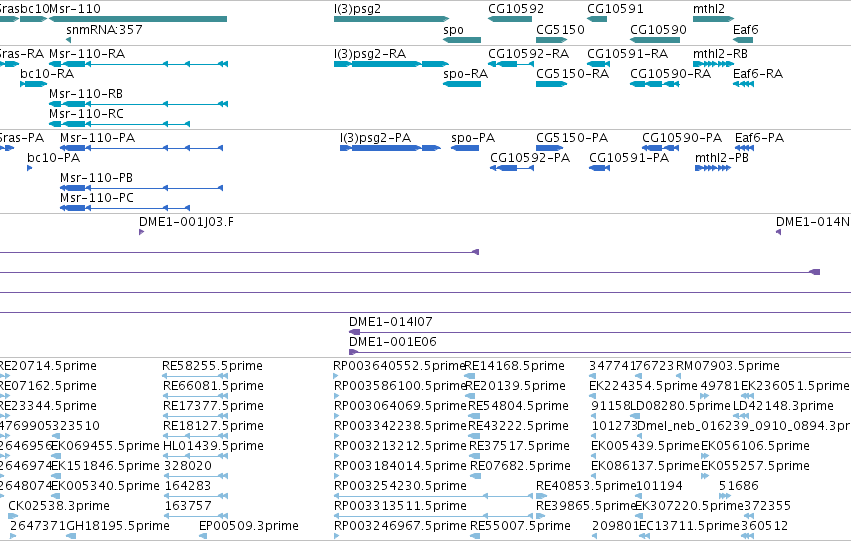
Task: Select the bc10-RA transcript label
Action: pos(47,74)
